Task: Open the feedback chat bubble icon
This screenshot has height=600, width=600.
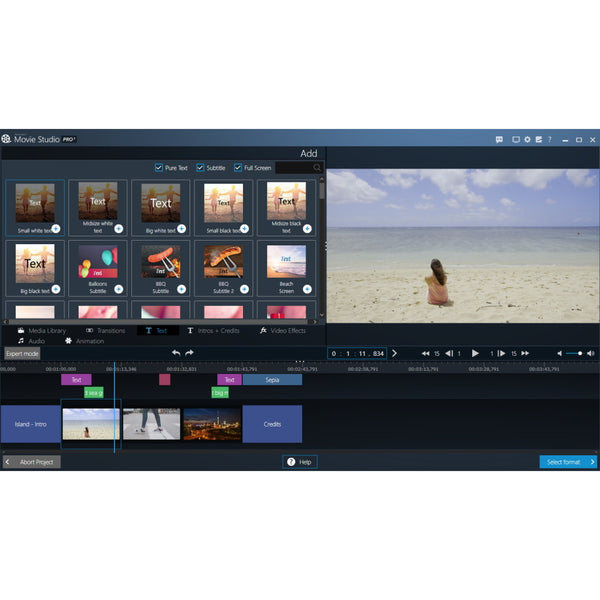Action: point(499,140)
